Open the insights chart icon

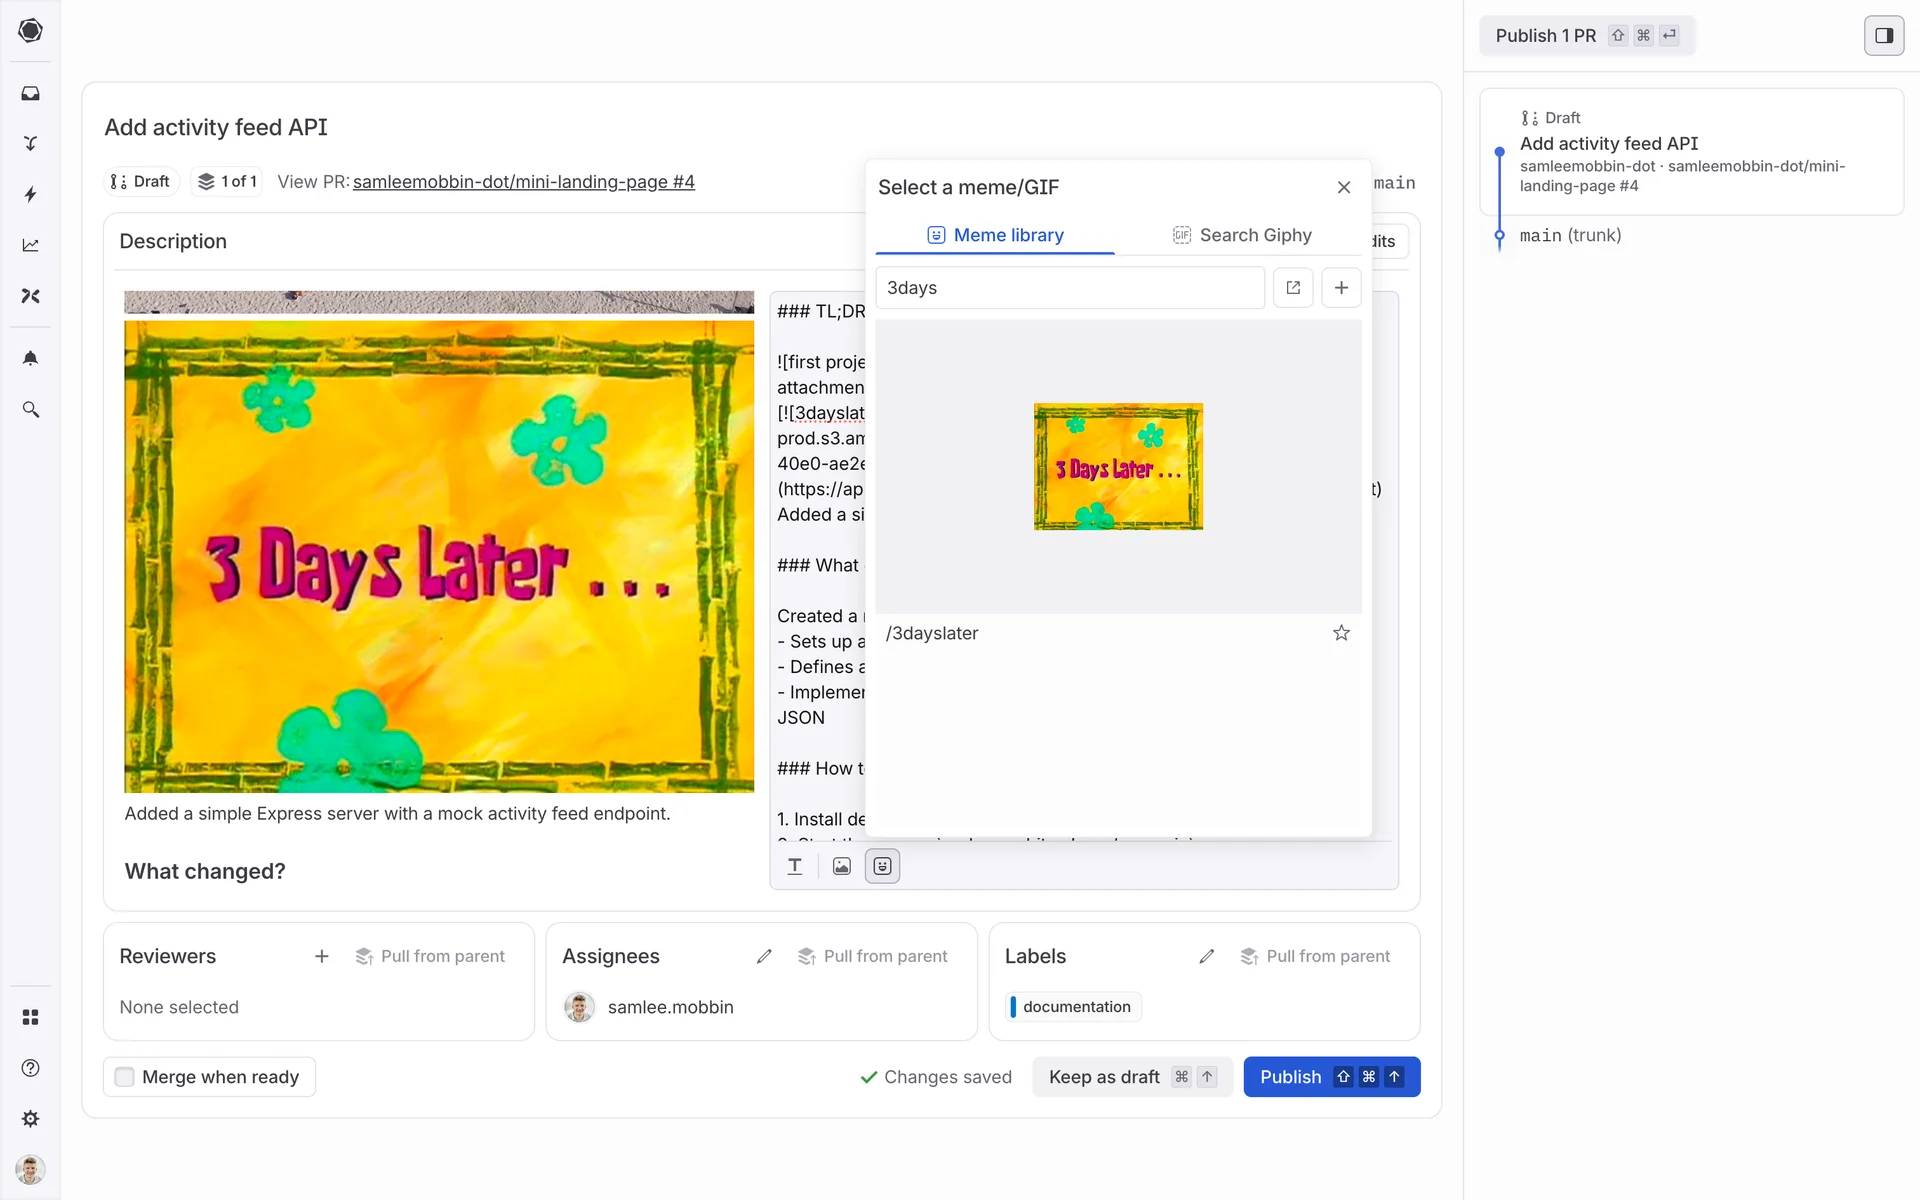coord(30,245)
